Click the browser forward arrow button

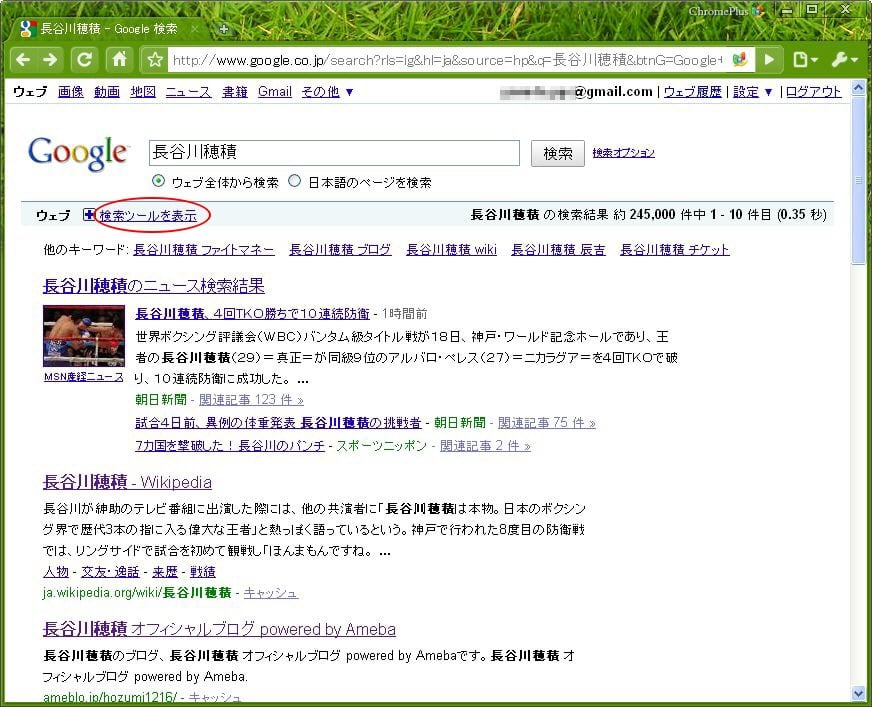point(50,59)
